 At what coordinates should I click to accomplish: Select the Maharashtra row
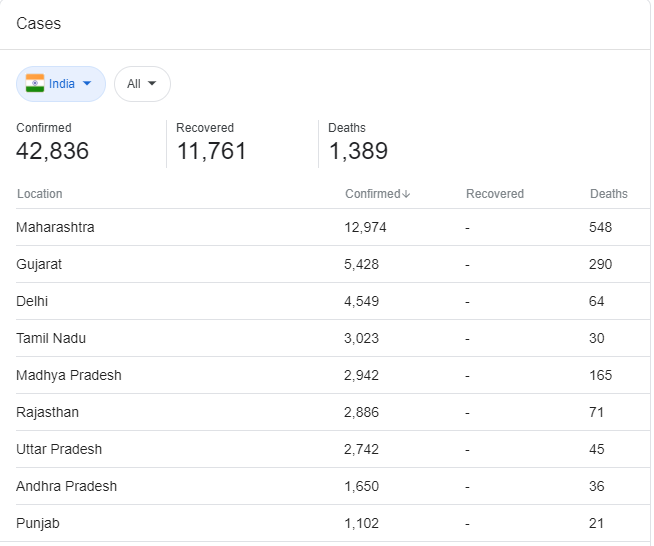coord(333,227)
